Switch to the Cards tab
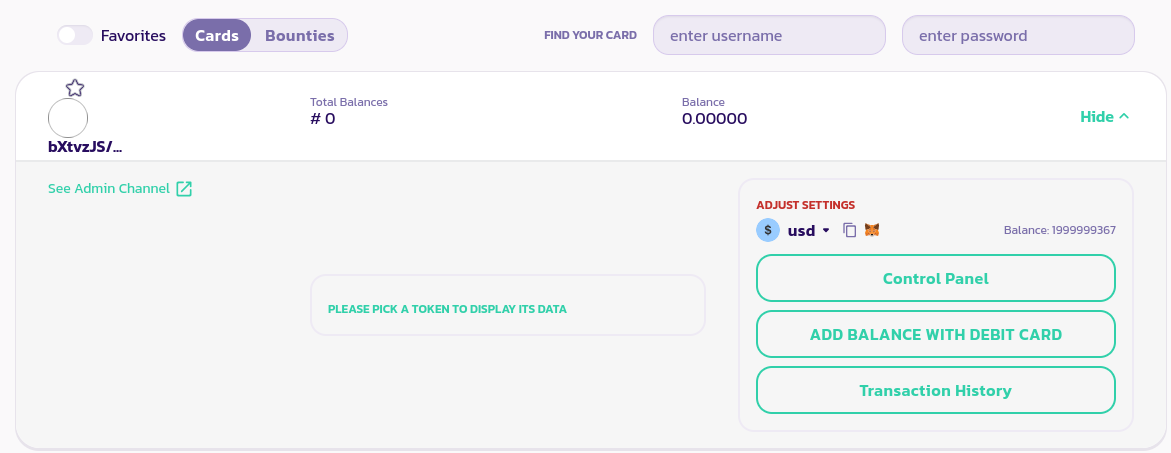This screenshot has width=1171, height=453. (x=216, y=35)
